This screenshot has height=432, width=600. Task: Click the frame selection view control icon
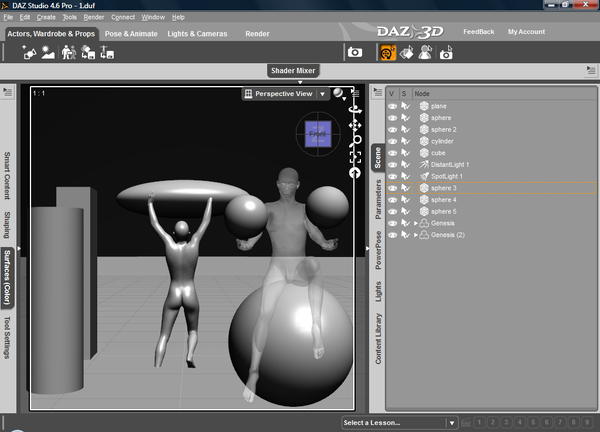coord(355,157)
